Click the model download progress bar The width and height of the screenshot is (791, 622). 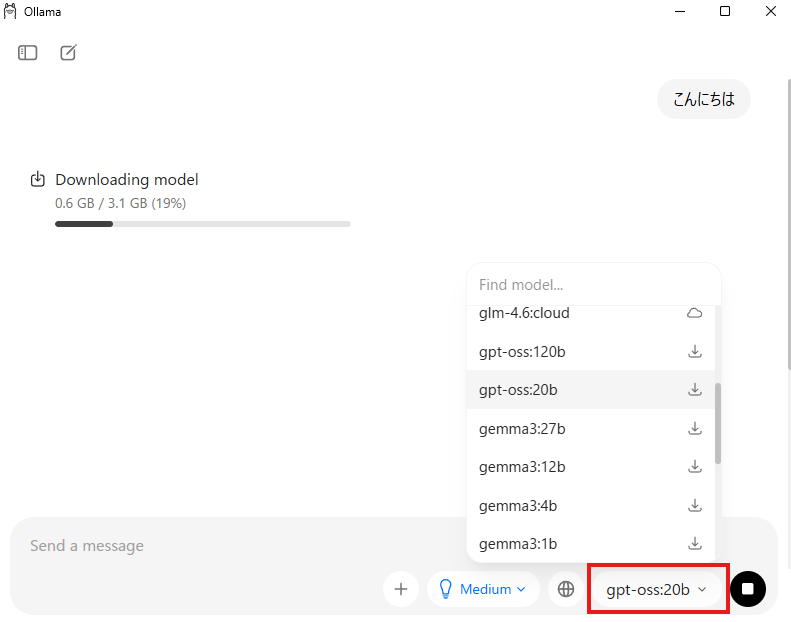(x=202, y=224)
